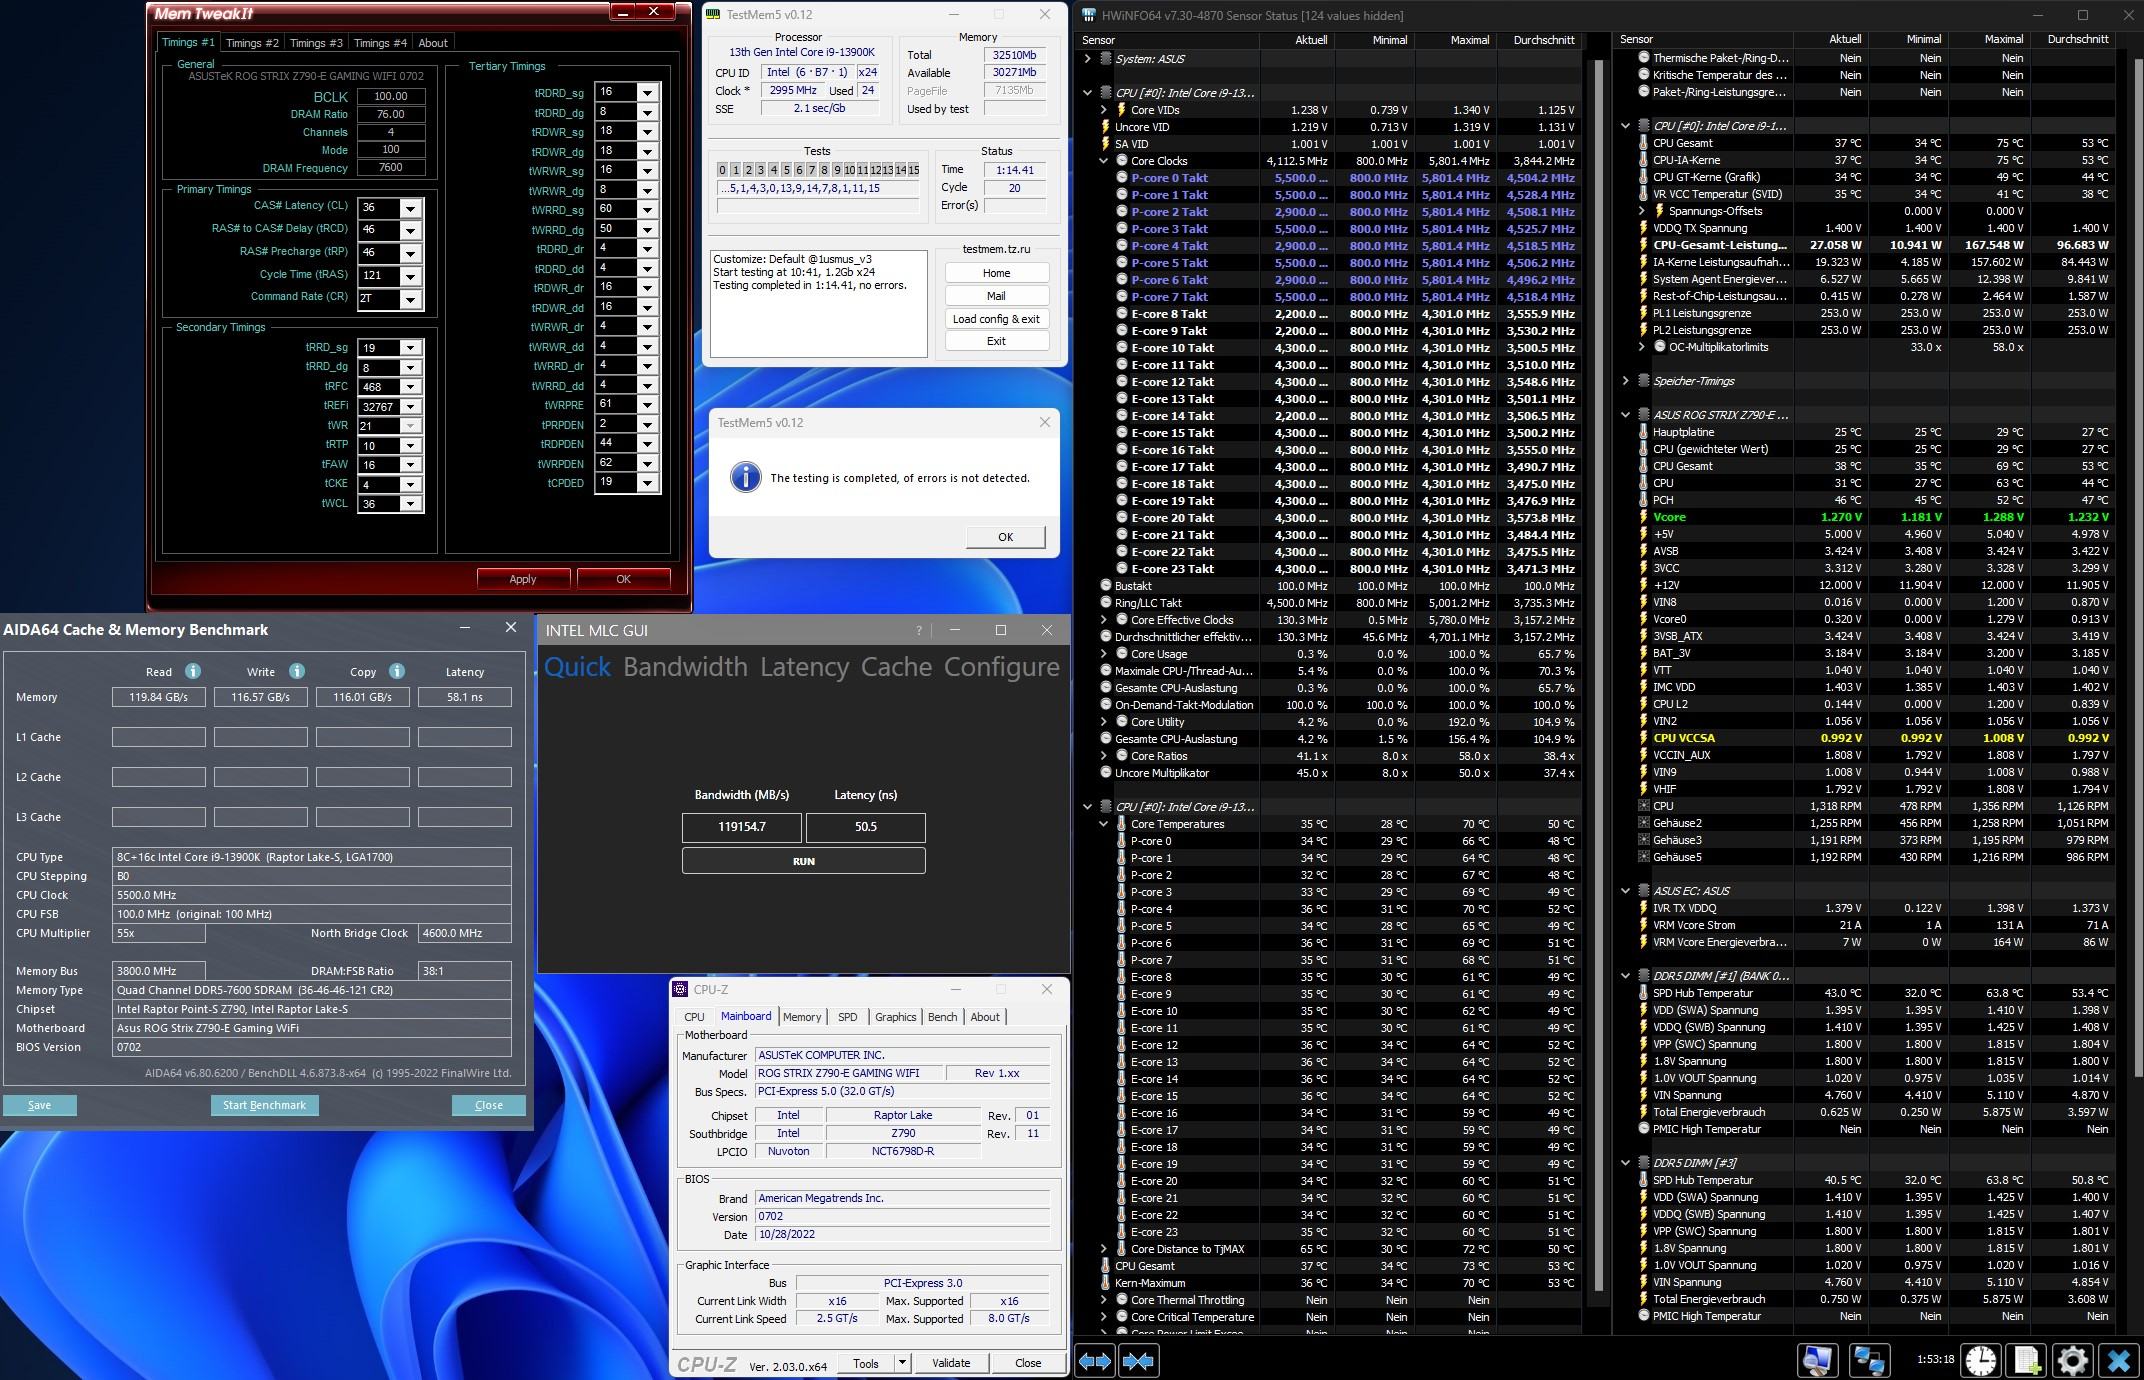2144x1380 pixels.
Task: Open HWiNFO sensor settings gear icon
Action: [2072, 1361]
